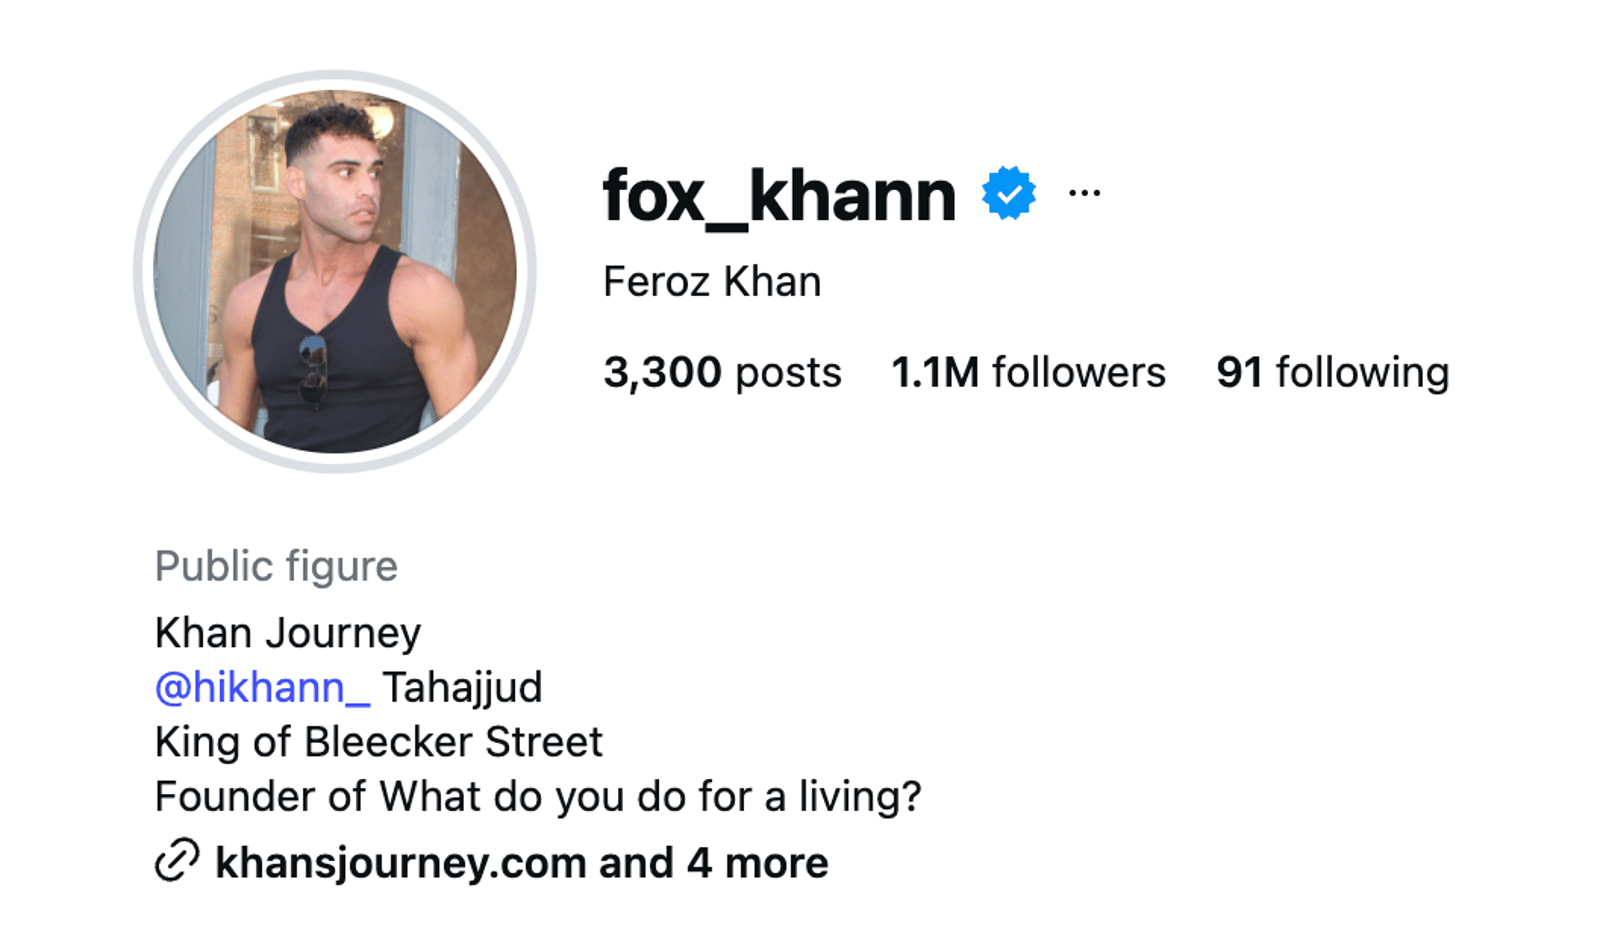
Task: Click sunglasses hanging on tank top in photo
Action: [313, 370]
